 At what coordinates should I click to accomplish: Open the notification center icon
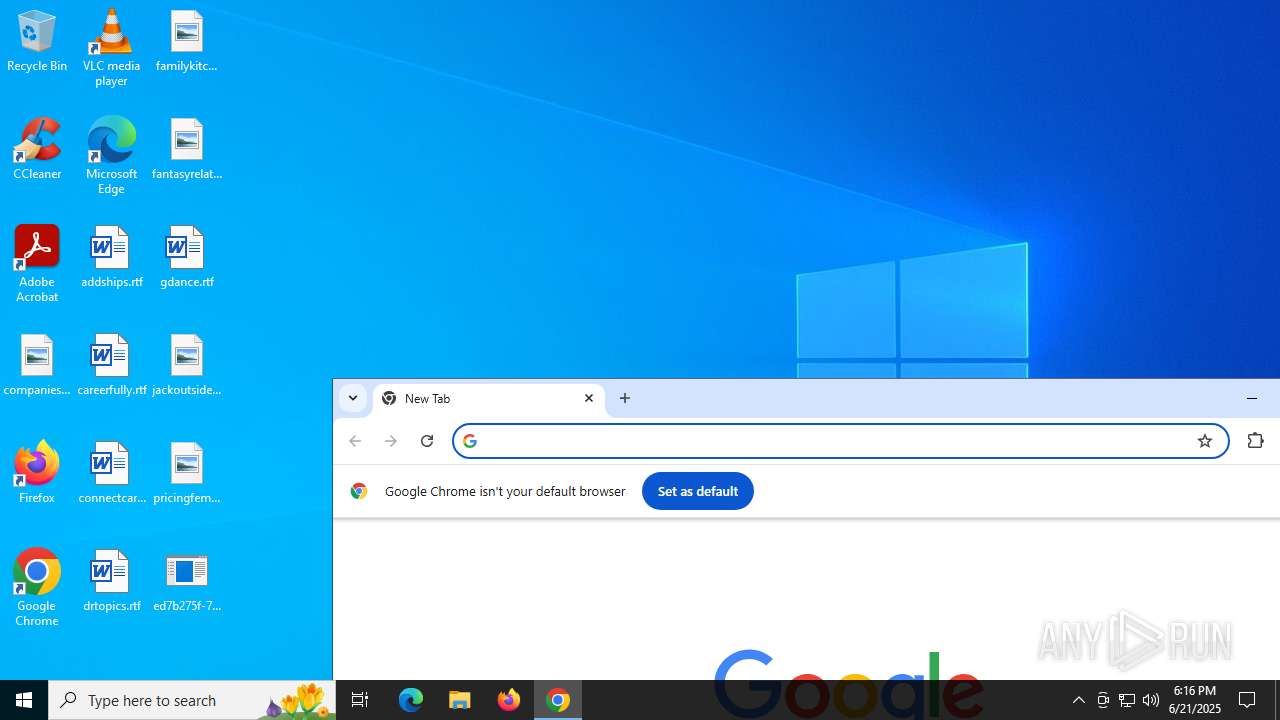(x=1248, y=700)
